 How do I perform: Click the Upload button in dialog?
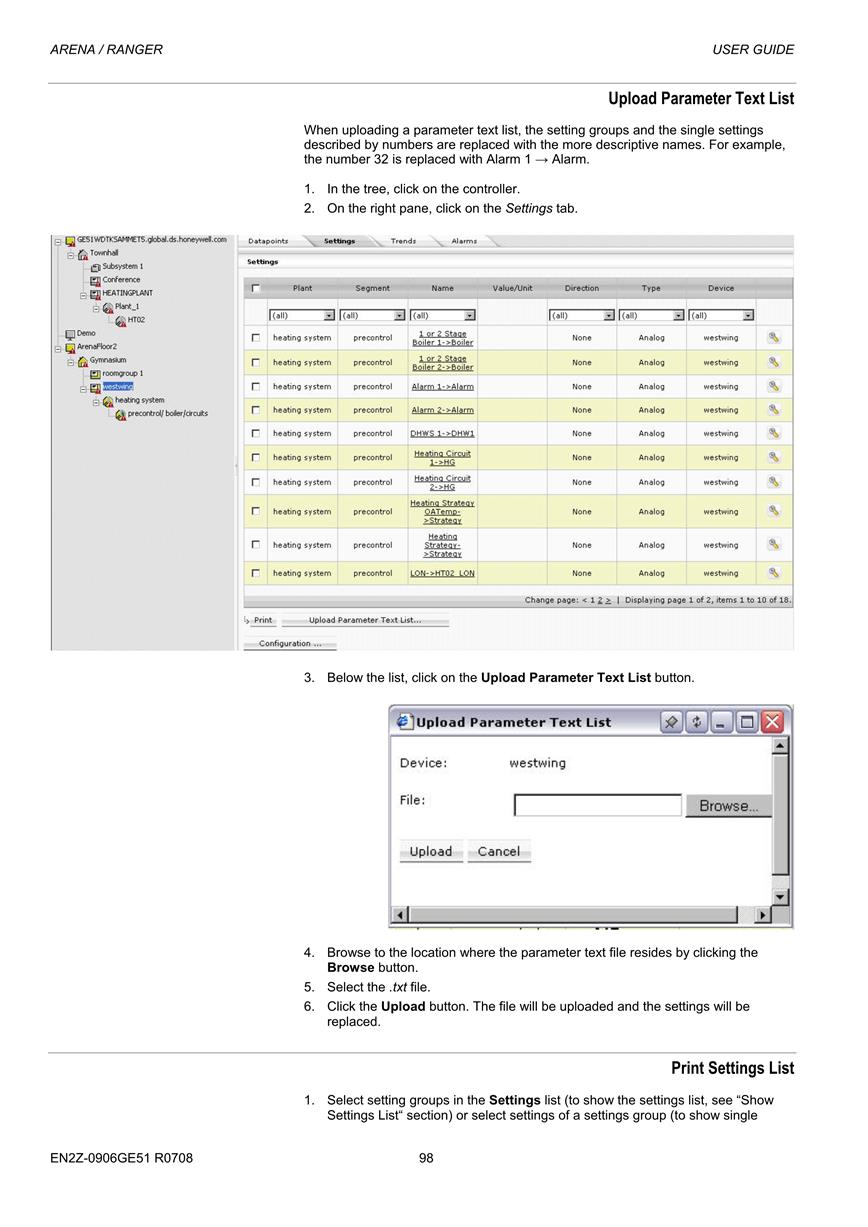coord(431,852)
